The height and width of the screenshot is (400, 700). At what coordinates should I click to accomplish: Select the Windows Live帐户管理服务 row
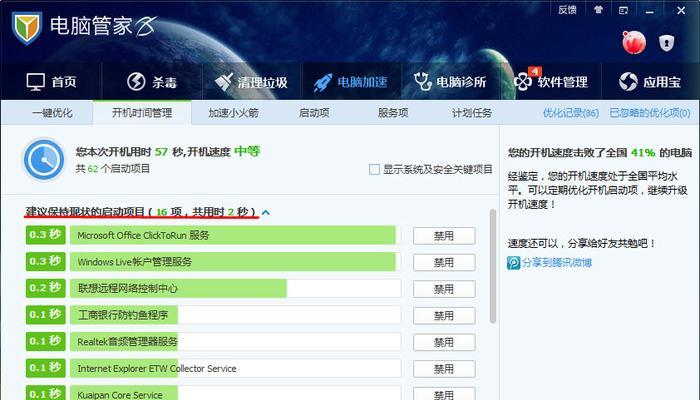pyautogui.click(x=235, y=262)
